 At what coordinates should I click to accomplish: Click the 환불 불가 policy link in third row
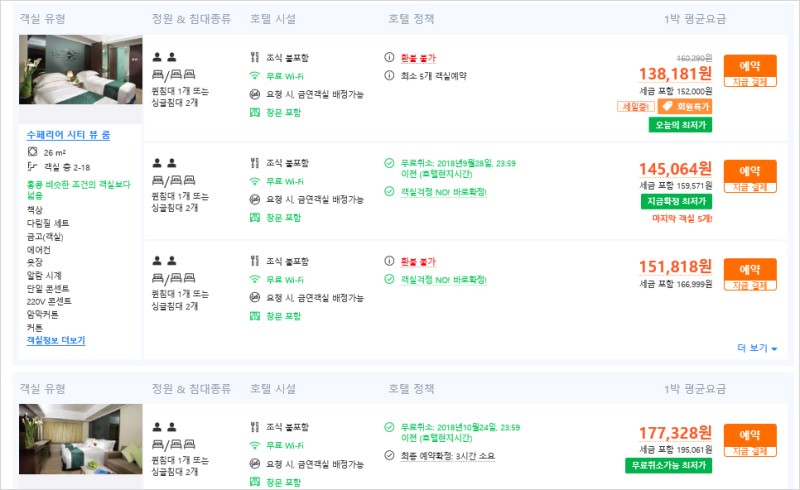[418, 261]
